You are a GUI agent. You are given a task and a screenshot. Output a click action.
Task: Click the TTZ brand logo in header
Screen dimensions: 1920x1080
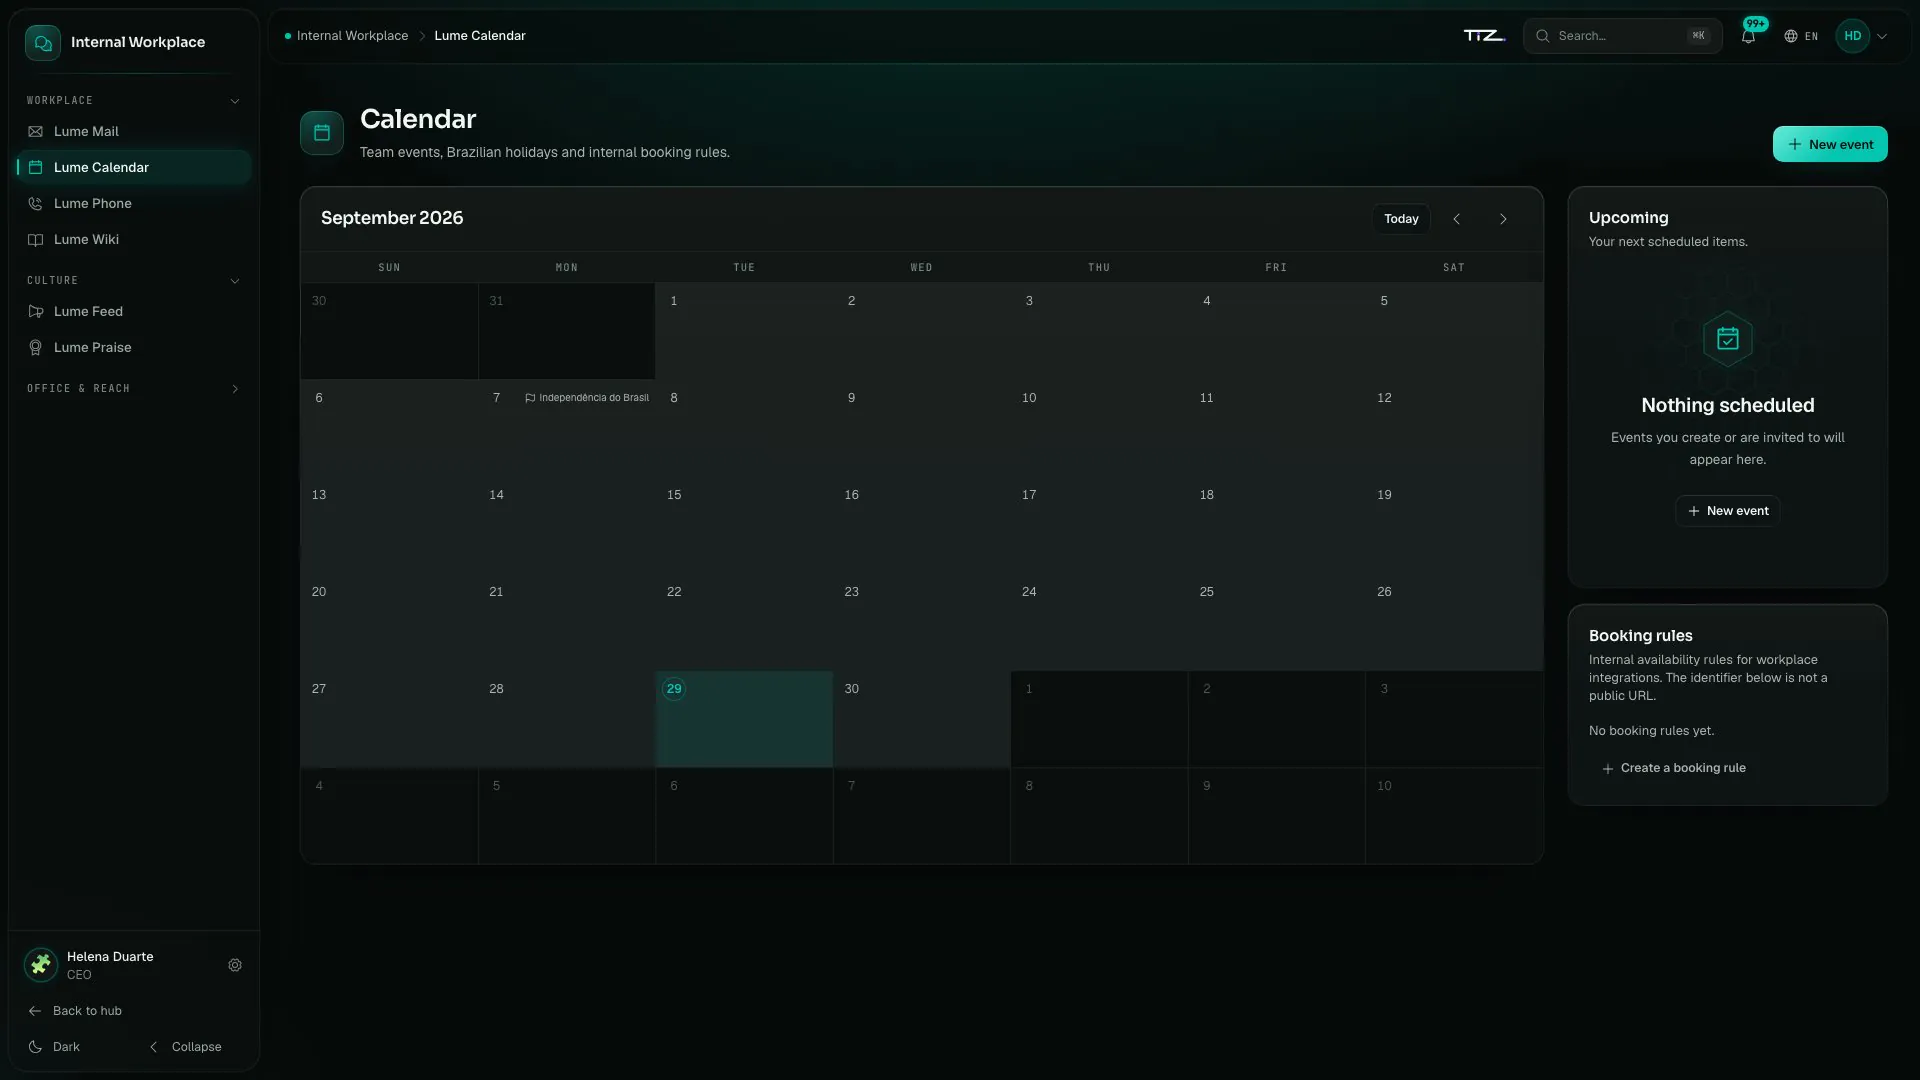[x=1484, y=36]
